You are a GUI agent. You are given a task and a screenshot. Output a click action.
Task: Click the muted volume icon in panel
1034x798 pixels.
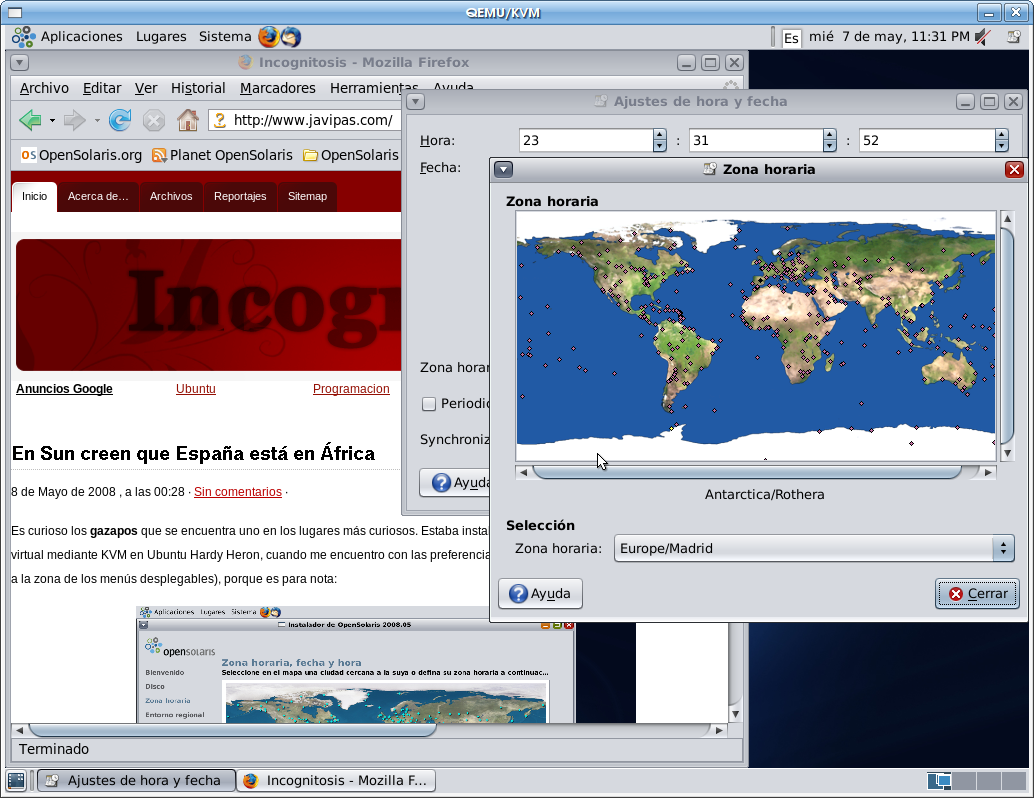(983, 37)
